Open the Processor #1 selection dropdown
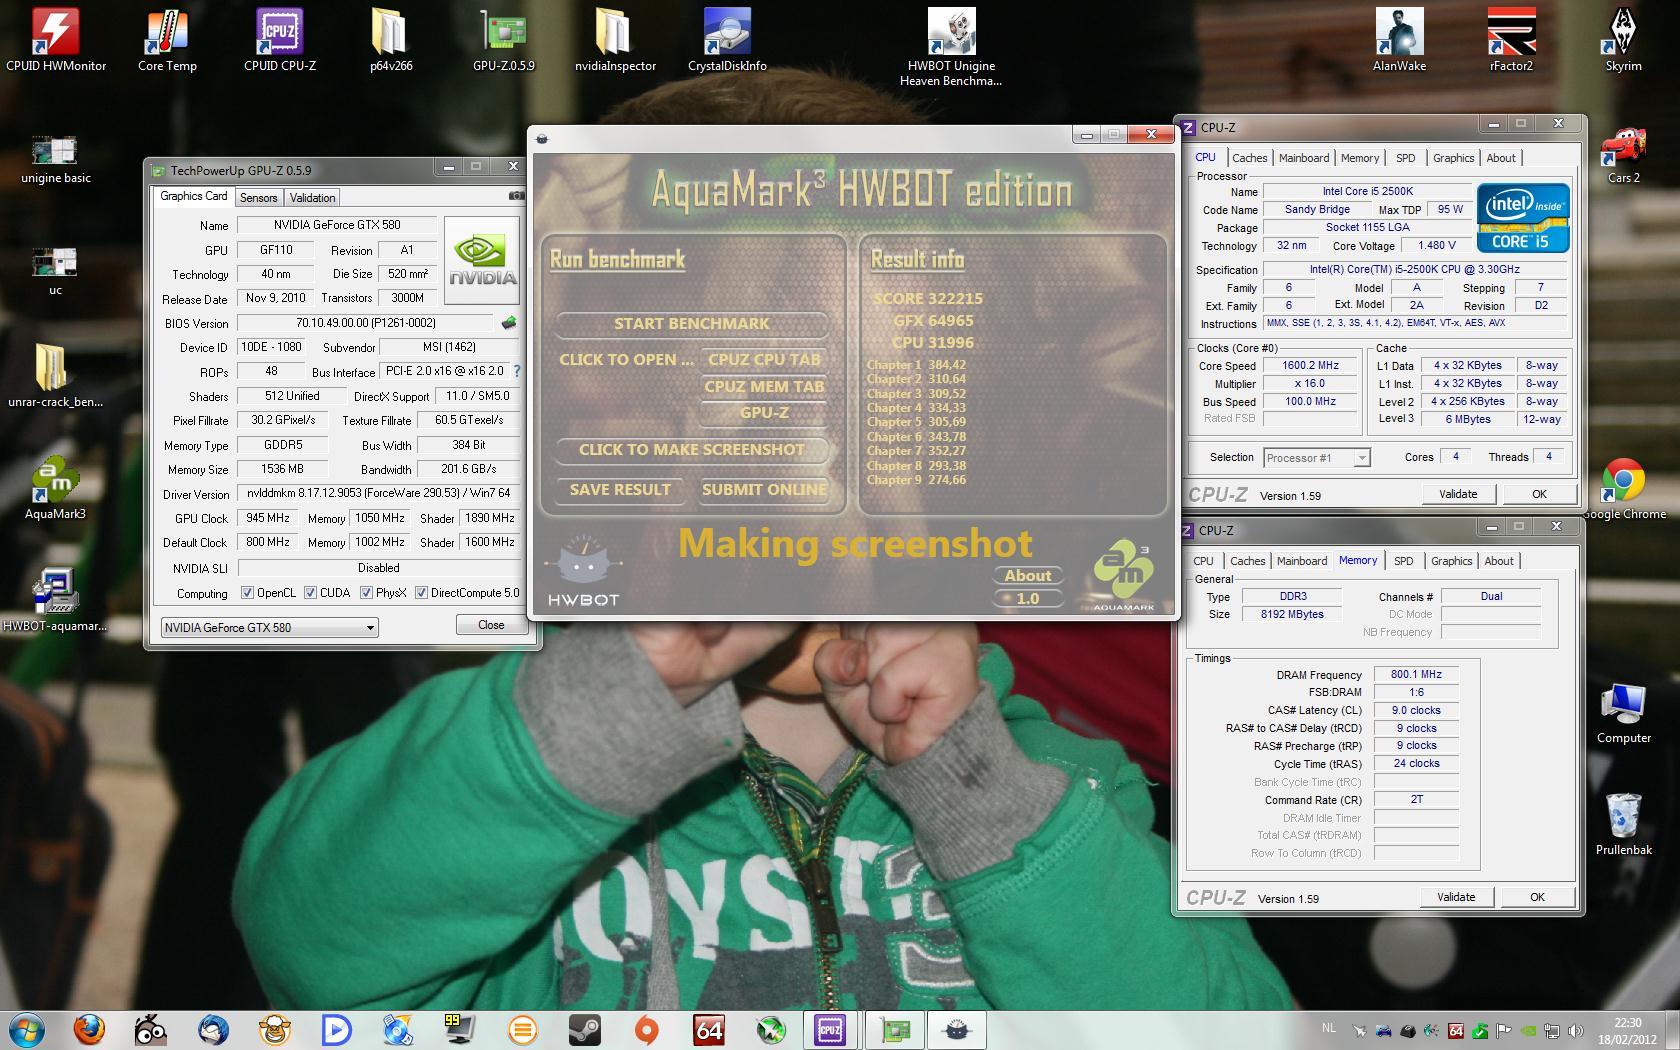The height and width of the screenshot is (1050, 1680). [x=1316, y=458]
